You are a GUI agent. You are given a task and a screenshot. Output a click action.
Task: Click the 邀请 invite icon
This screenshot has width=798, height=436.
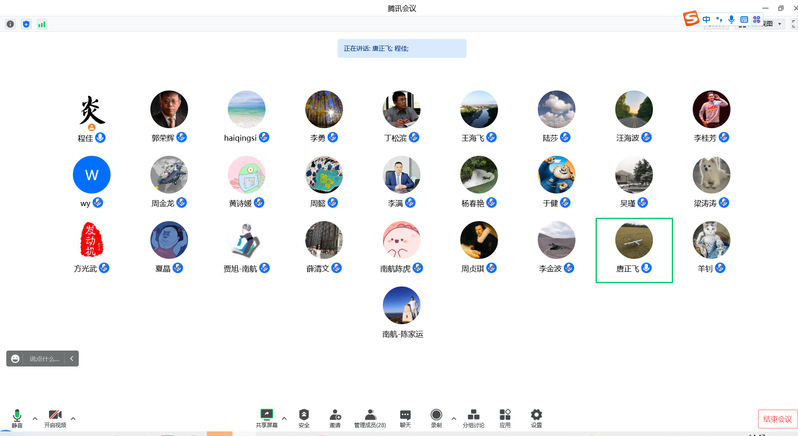click(x=335, y=415)
